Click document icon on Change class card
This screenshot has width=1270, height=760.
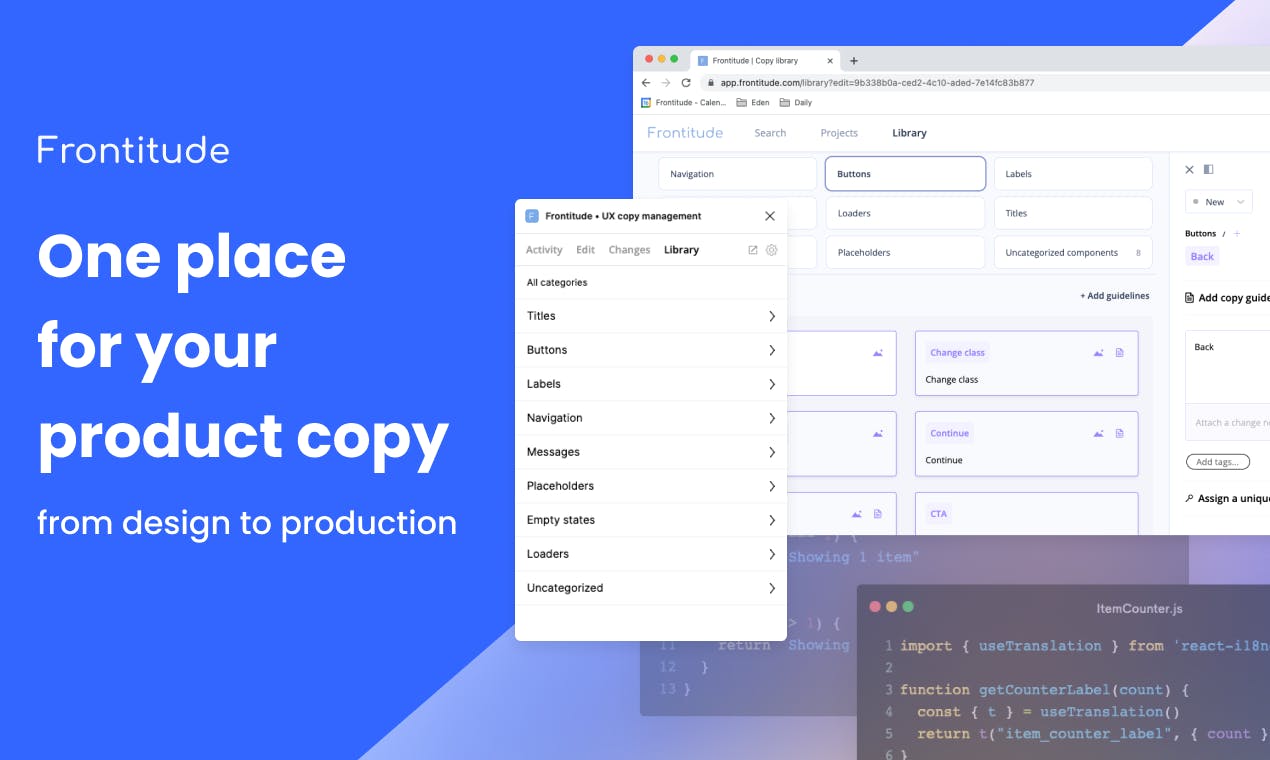(x=1120, y=352)
